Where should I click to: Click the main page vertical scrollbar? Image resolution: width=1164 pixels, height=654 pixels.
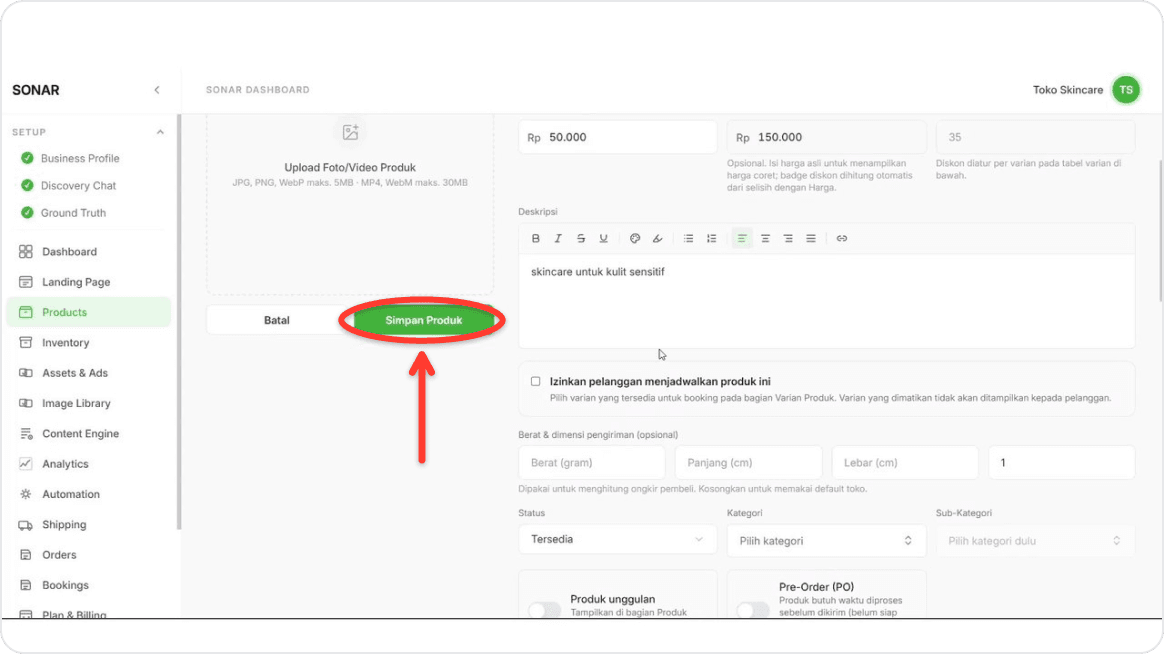(x=1160, y=231)
